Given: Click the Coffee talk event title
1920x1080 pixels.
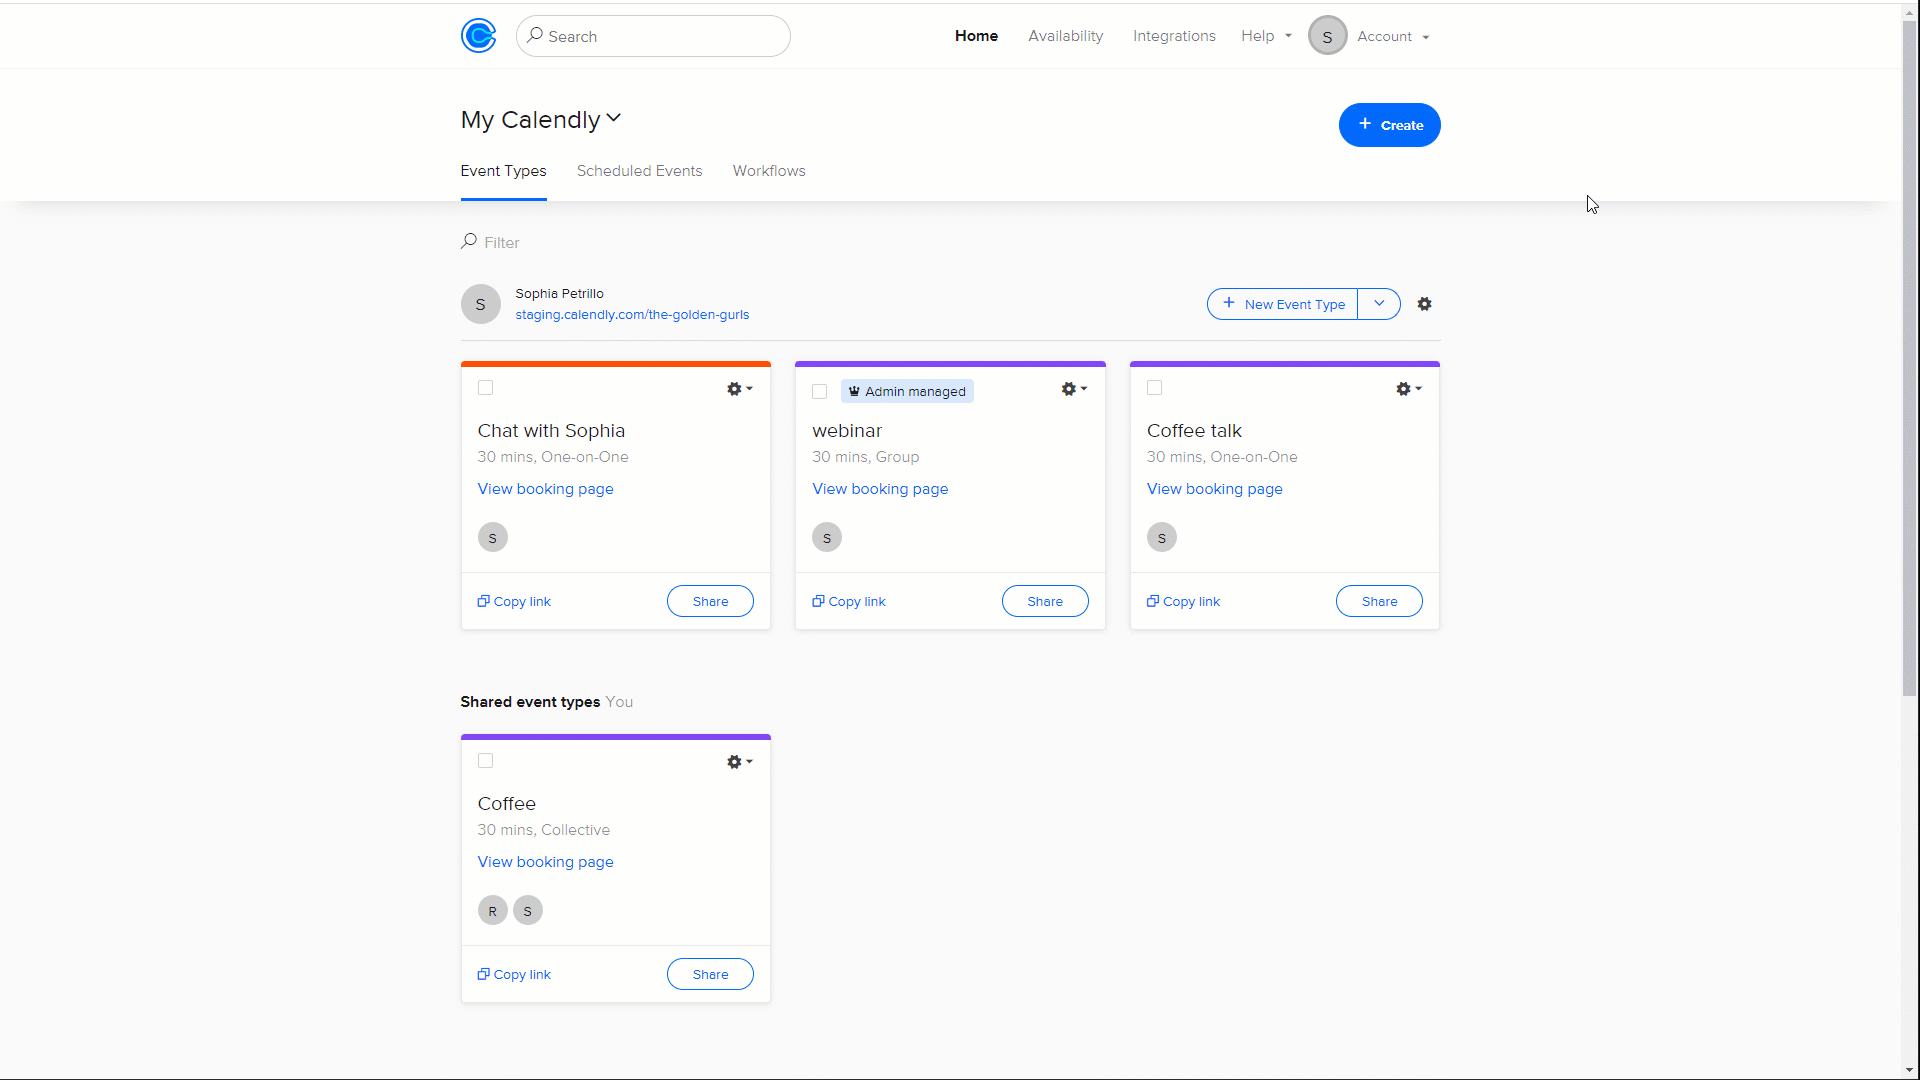Looking at the screenshot, I should 1194,431.
